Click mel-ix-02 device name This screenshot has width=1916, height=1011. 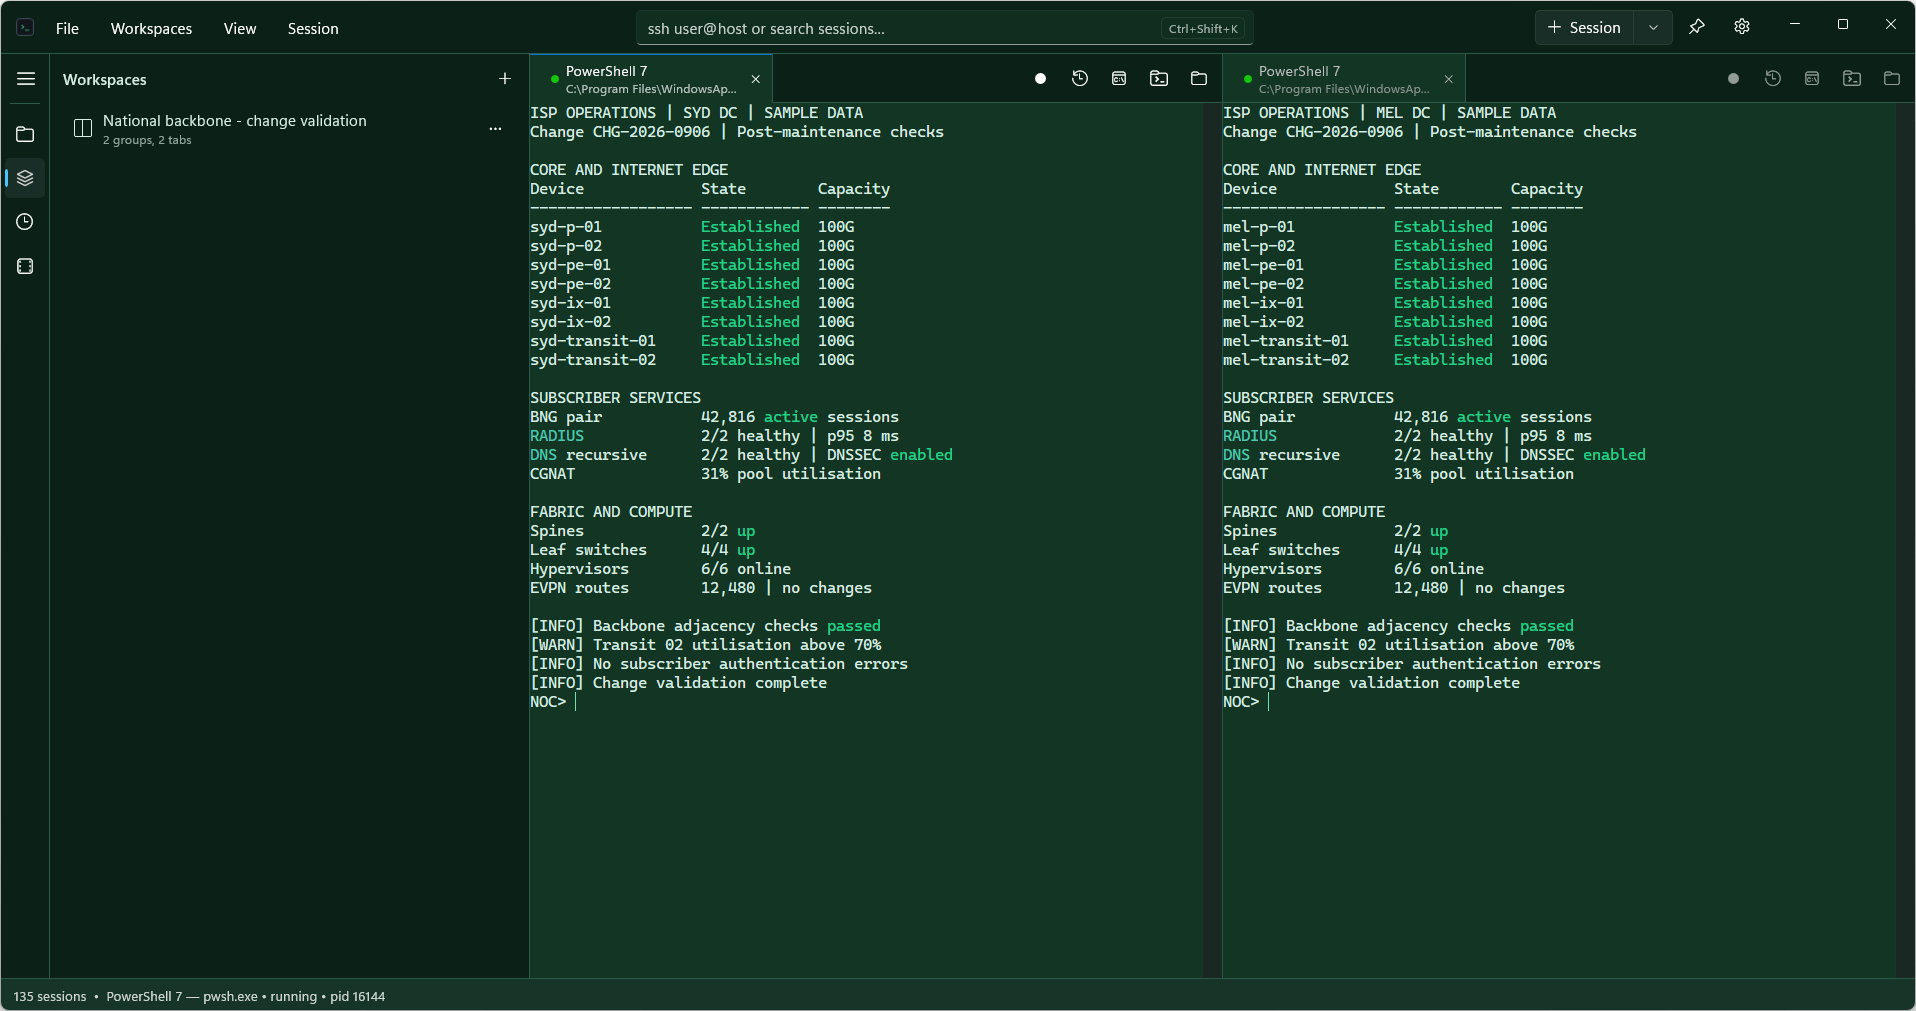pos(1263,322)
